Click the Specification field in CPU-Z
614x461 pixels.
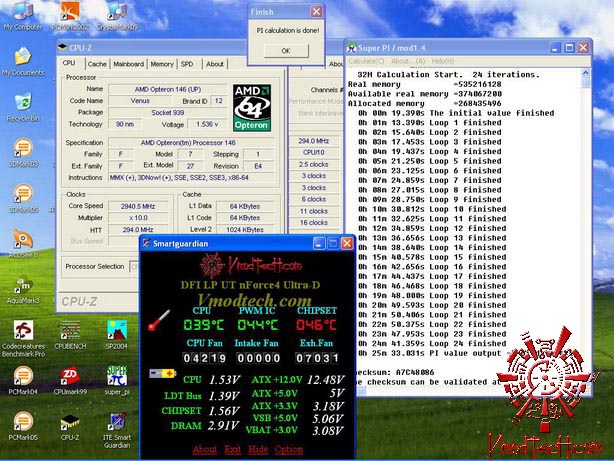191,143
